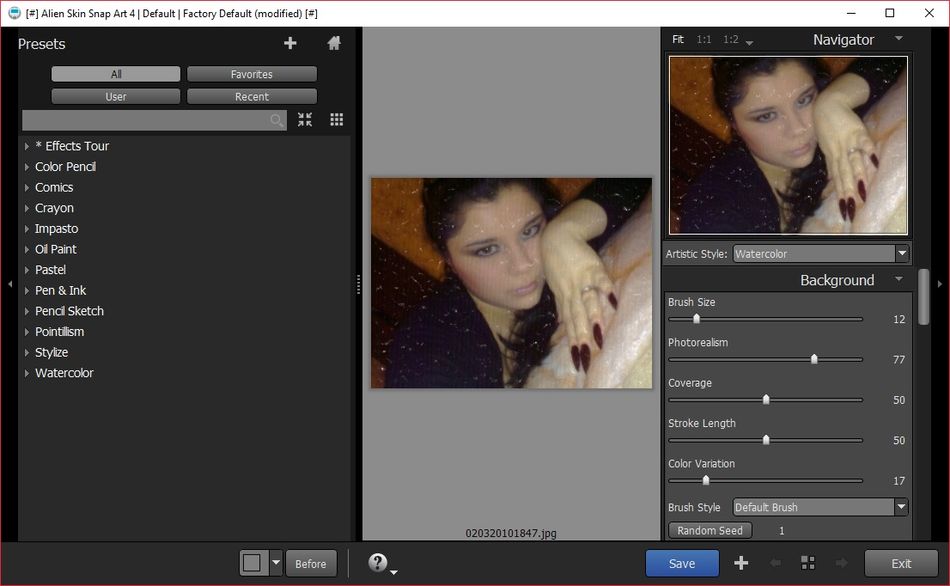Screen dimensions: 950x586
Task: Click the main preview image
Action: click(x=511, y=283)
